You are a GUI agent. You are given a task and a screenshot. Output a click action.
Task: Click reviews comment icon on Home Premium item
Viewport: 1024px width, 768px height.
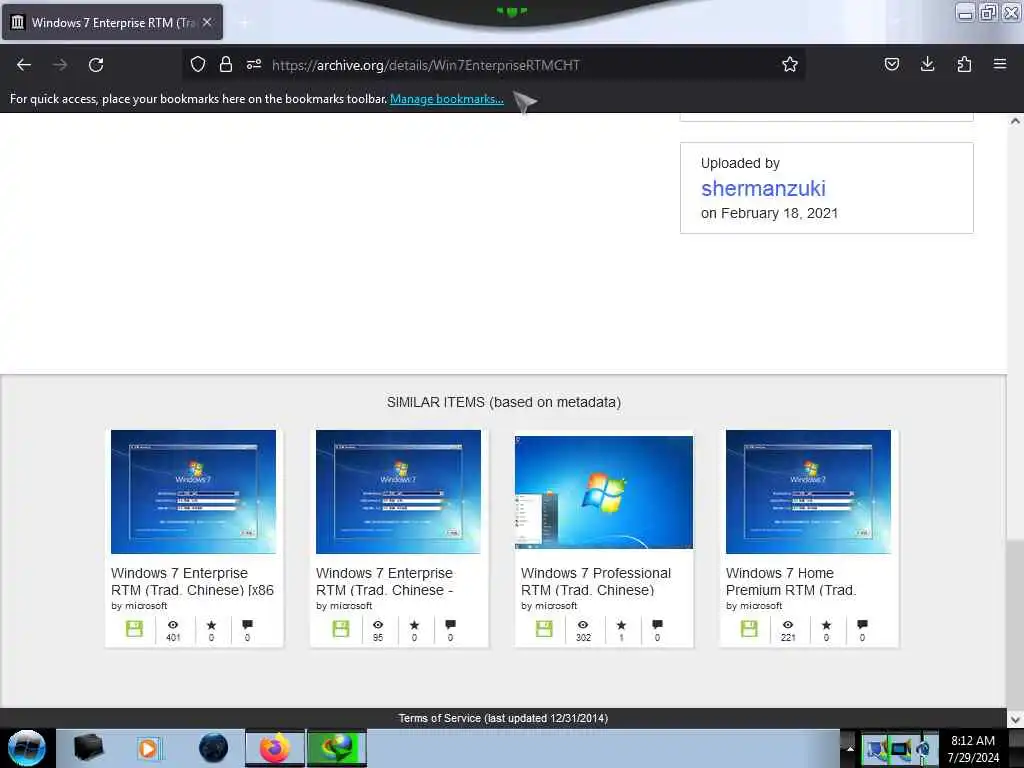[862, 624]
